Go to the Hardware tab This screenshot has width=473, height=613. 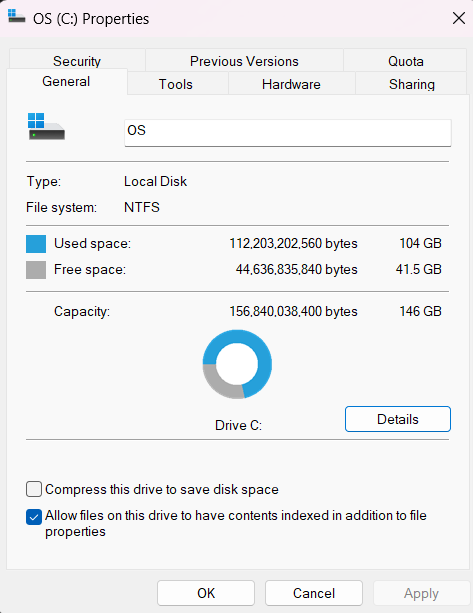[x=291, y=84]
